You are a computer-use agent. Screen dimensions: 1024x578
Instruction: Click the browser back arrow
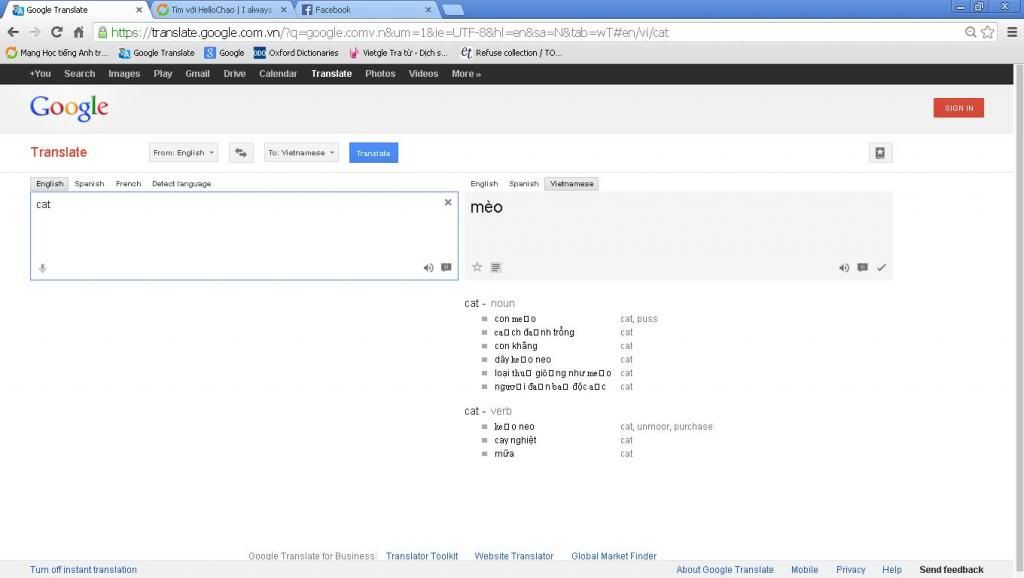(x=13, y=32)
